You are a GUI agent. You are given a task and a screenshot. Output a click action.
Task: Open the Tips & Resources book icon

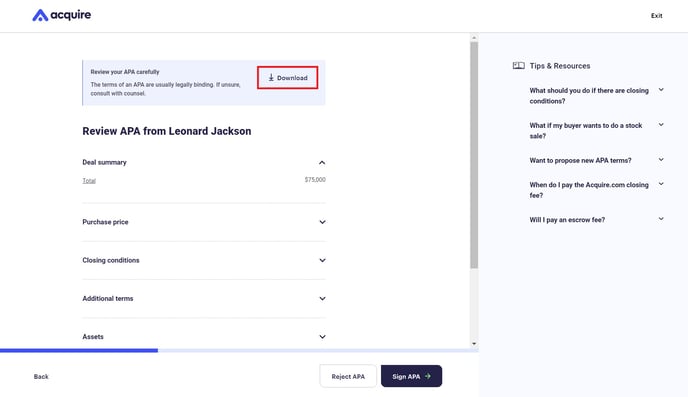click(x=518, y=66)
